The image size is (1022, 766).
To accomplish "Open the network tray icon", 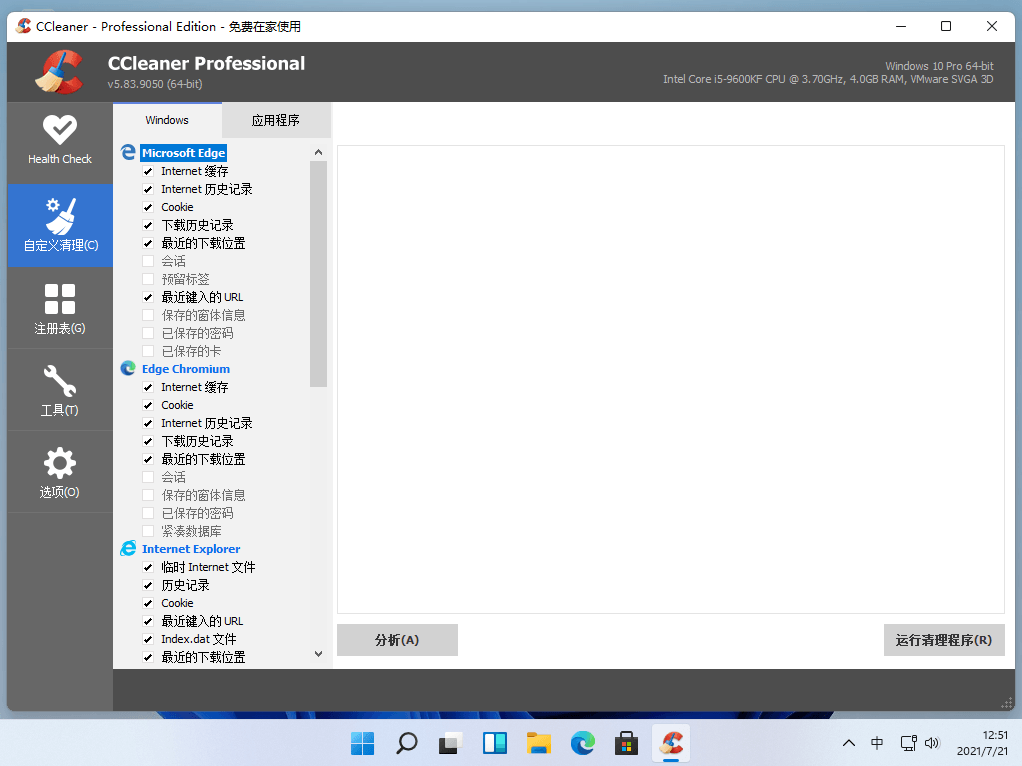I will click(x=908, y=743).
